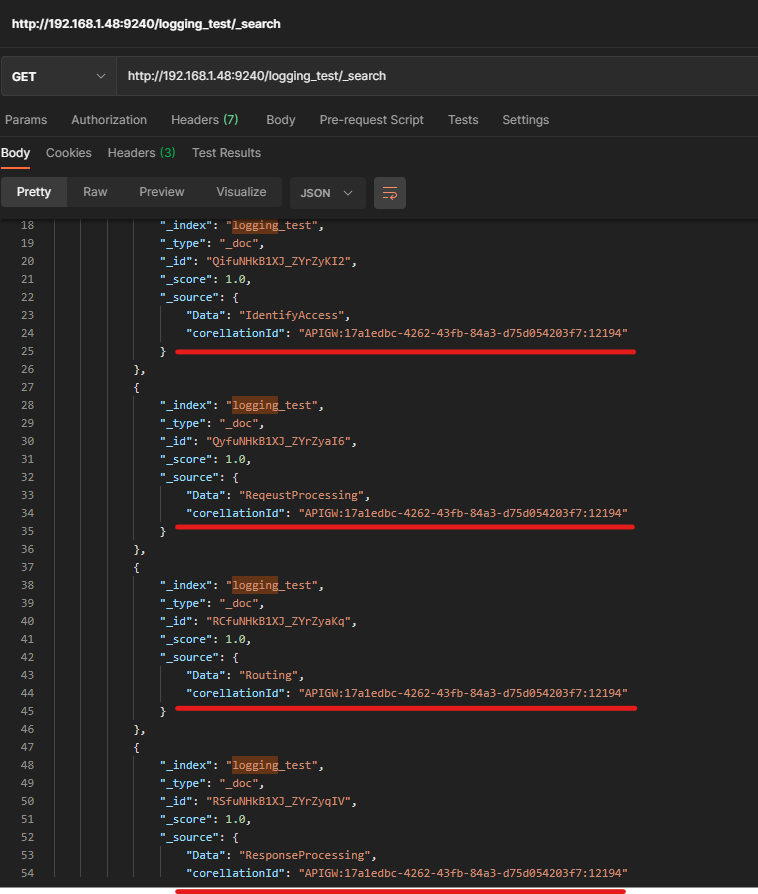Screen dimensions: 758x894
Task: View the response Headers (3) tab
Action: pyautogui.click(x=141, y=153)
